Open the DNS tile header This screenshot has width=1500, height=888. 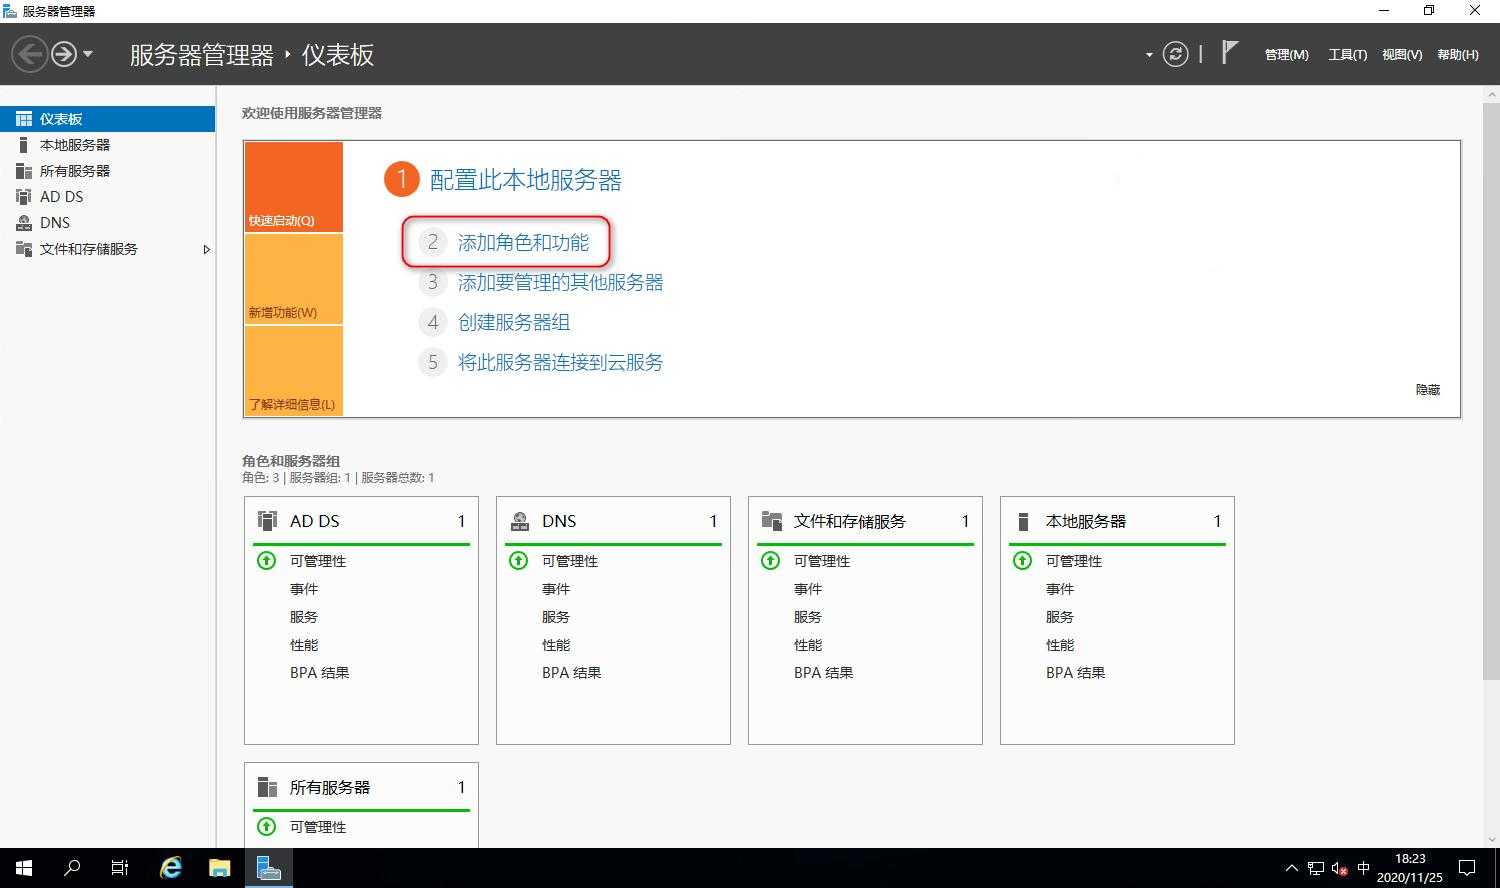coord(613,521)
